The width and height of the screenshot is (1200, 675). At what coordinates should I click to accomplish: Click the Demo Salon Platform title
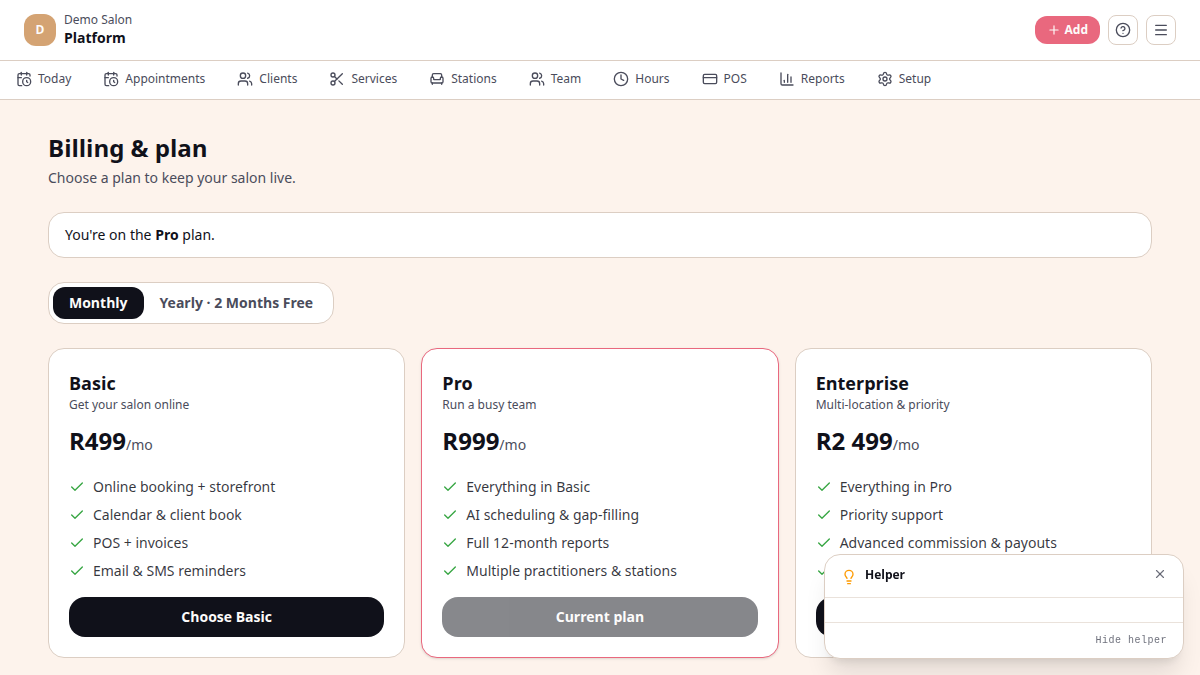(x=98, y=30)
